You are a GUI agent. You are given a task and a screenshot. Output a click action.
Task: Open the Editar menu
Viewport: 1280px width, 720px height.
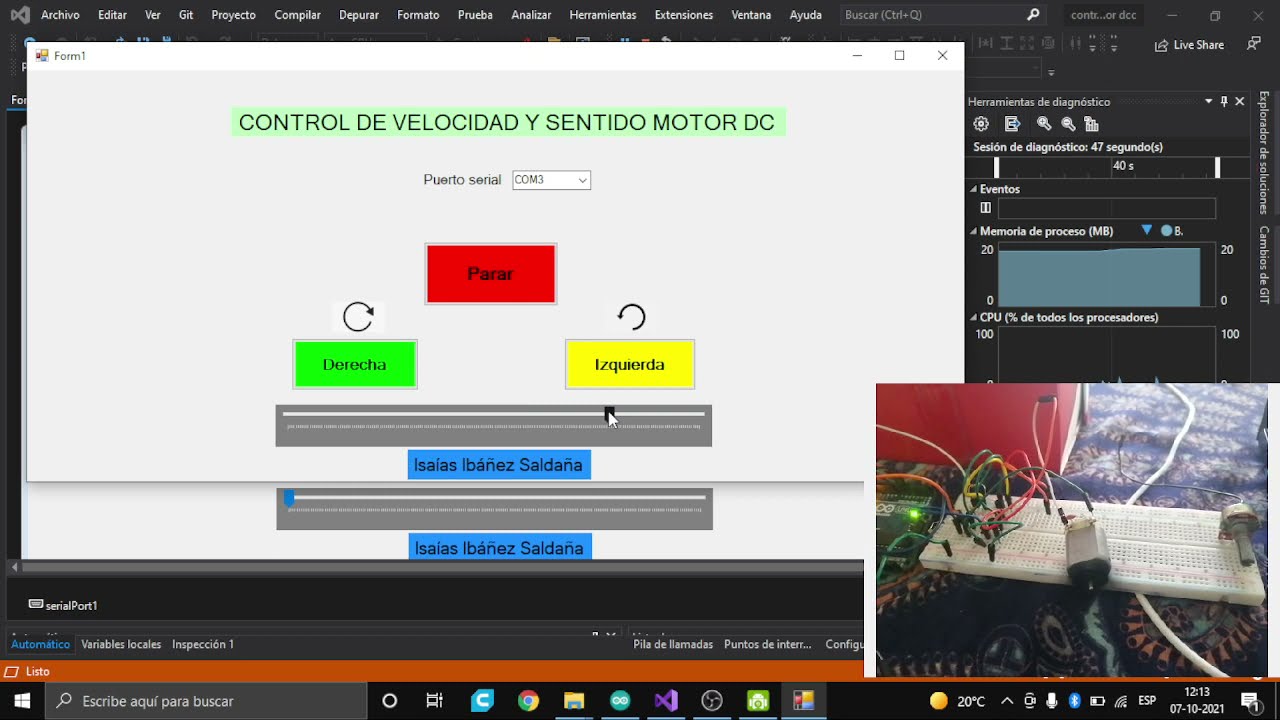pyautogui.click(x=112, y=15)
